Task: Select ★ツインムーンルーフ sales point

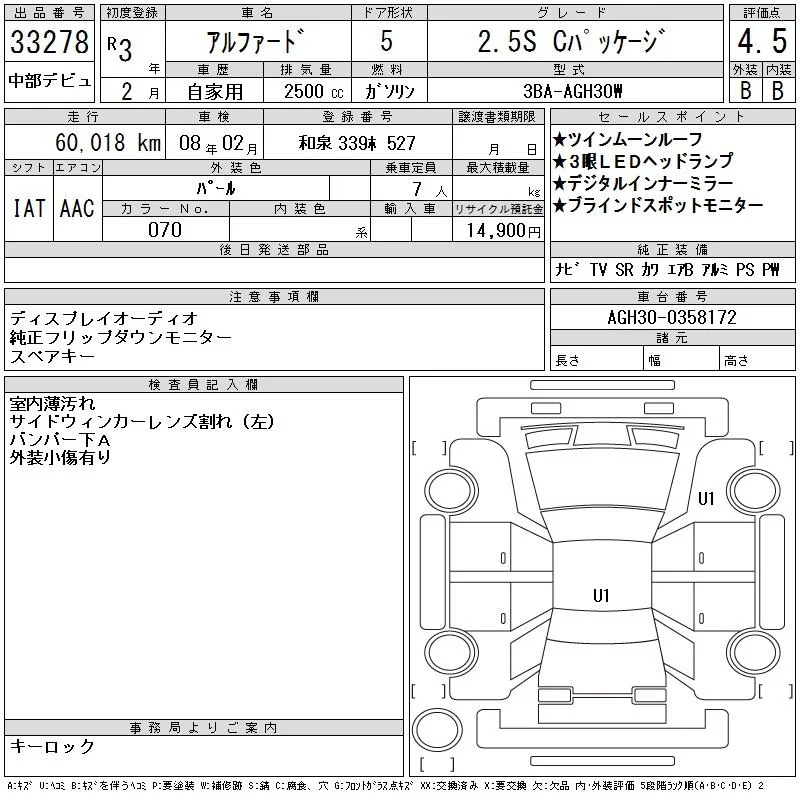Action: (x=628, y=139)
